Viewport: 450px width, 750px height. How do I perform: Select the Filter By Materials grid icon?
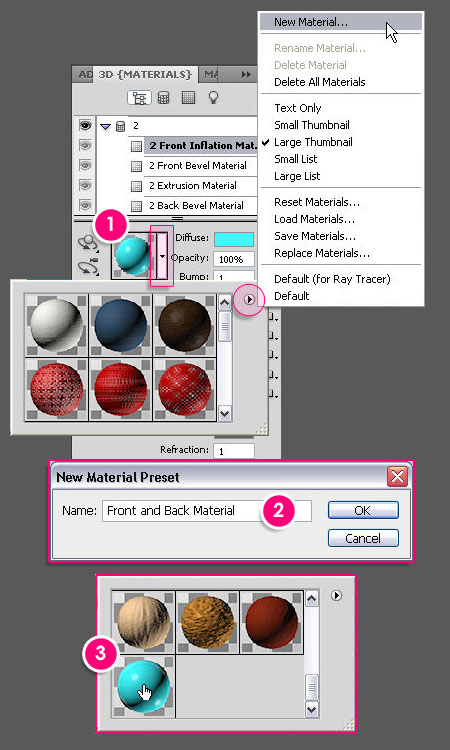[188, 98]
